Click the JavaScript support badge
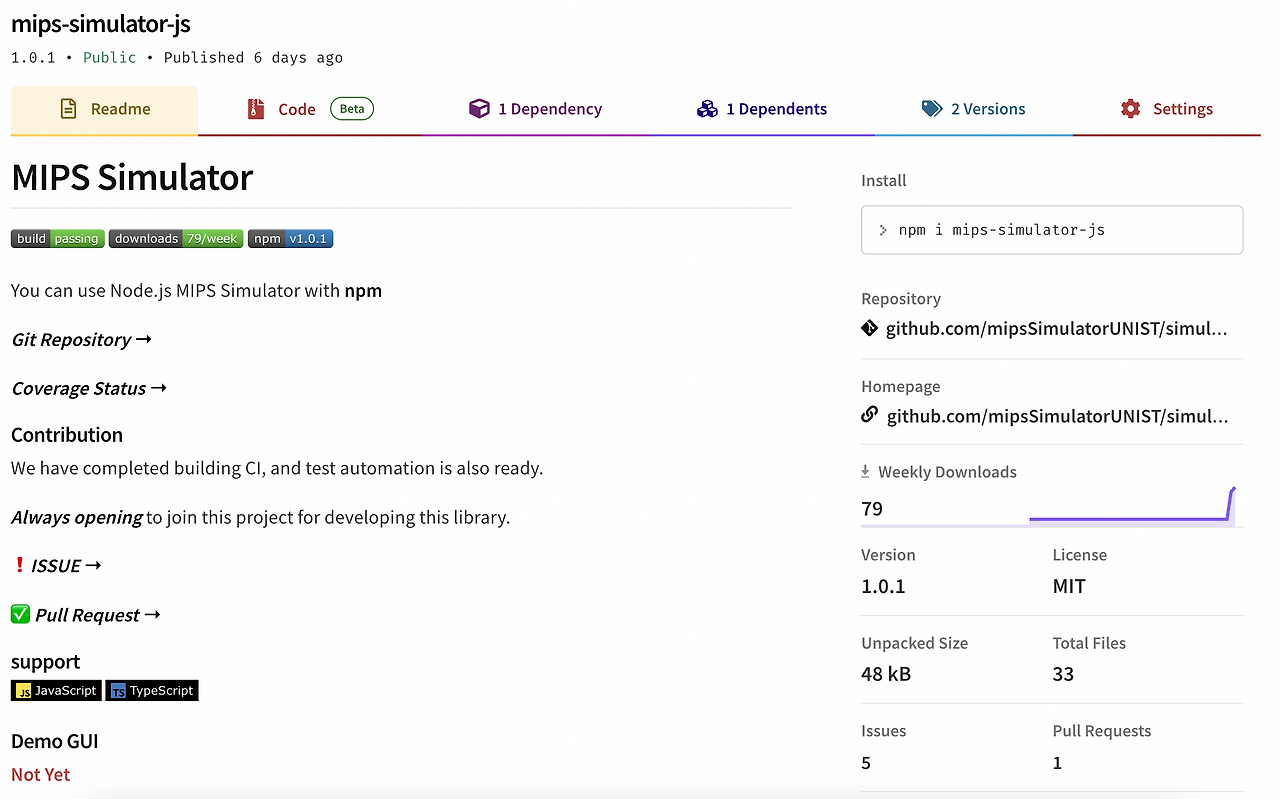 coord(56,690)
